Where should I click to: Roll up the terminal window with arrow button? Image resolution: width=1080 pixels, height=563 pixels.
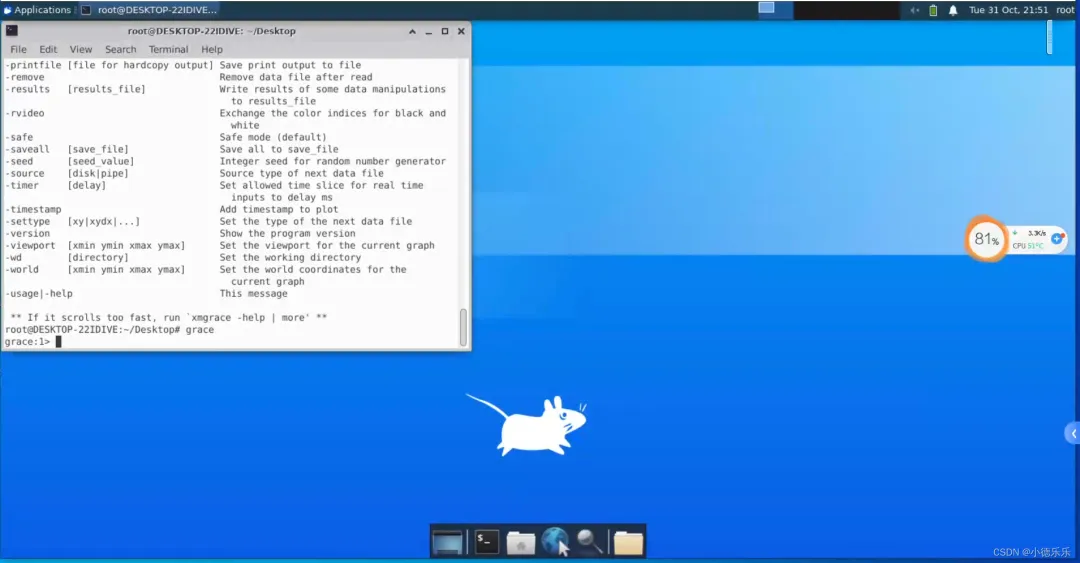412,32
